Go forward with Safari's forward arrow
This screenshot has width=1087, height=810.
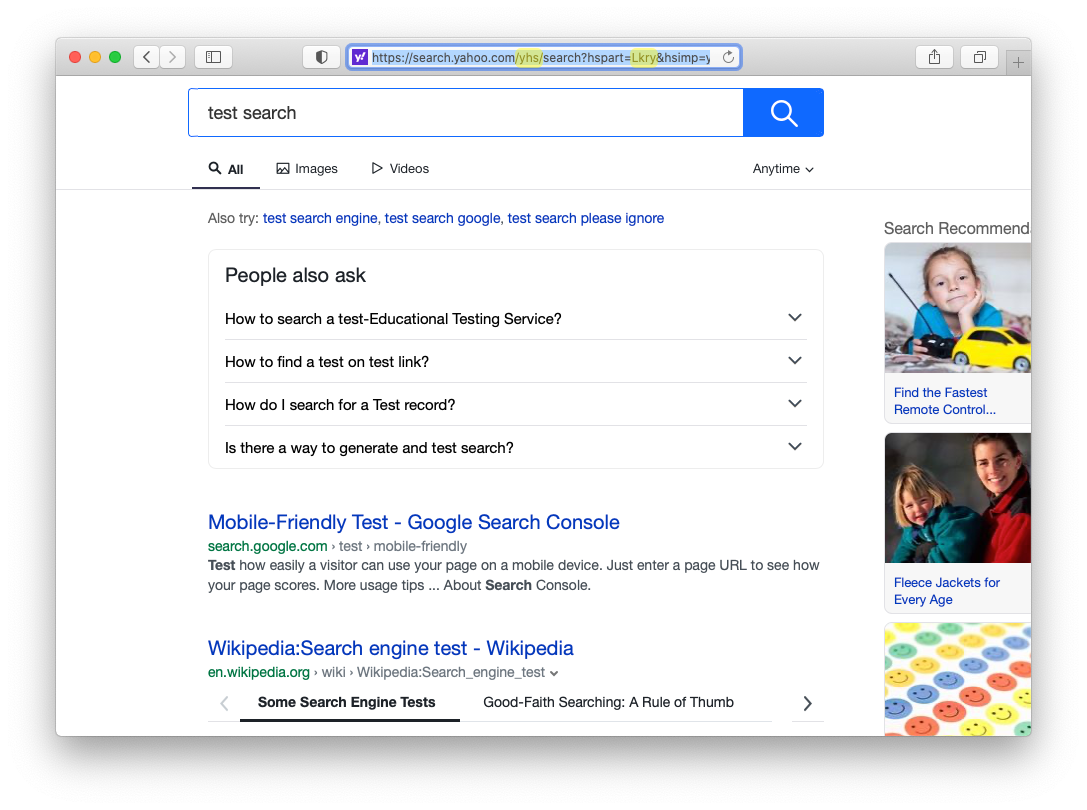click(173, 57)
